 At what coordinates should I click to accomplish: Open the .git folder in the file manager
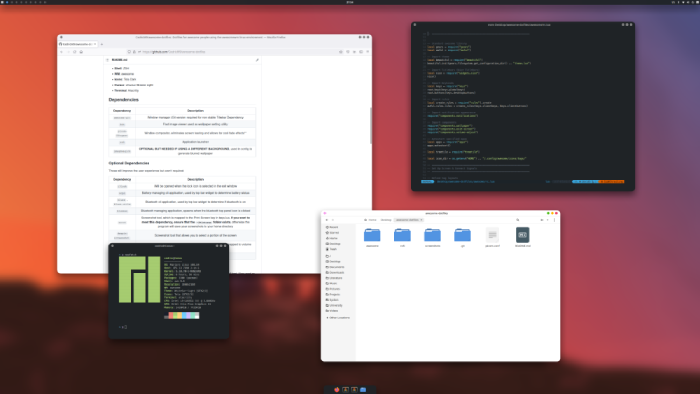(462, 236)
